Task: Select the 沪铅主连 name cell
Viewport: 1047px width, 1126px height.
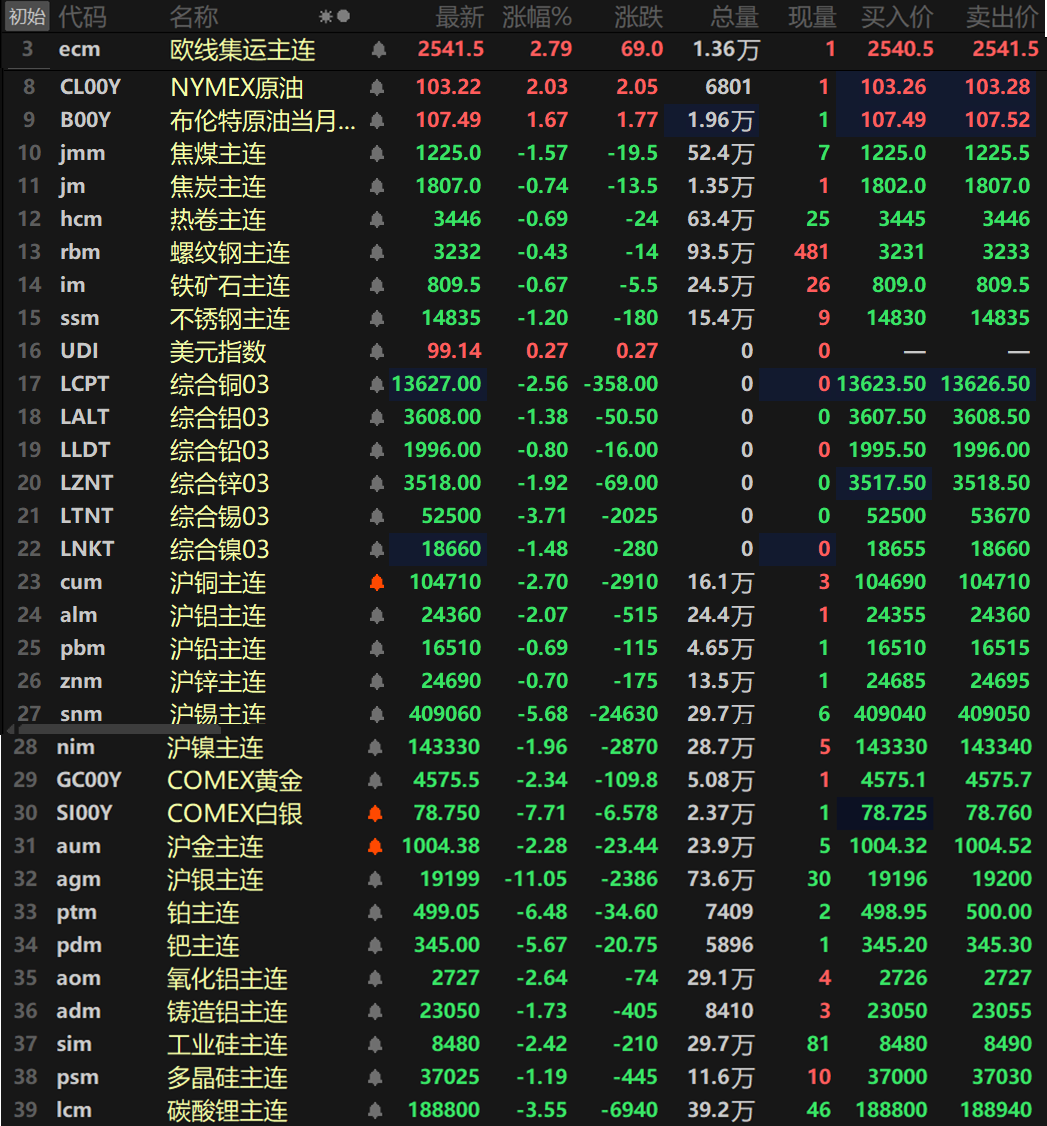Action: pyautogui.click(x=218, y=649)
